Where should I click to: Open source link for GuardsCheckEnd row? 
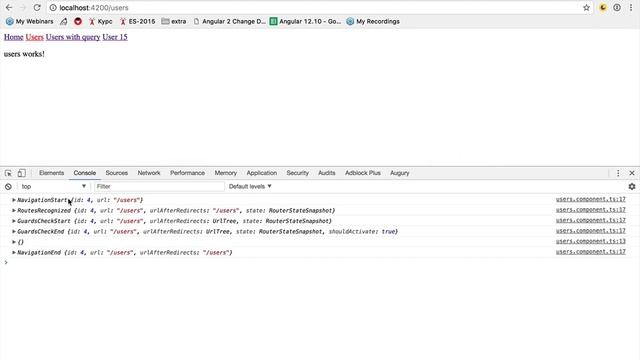(590, 231)
